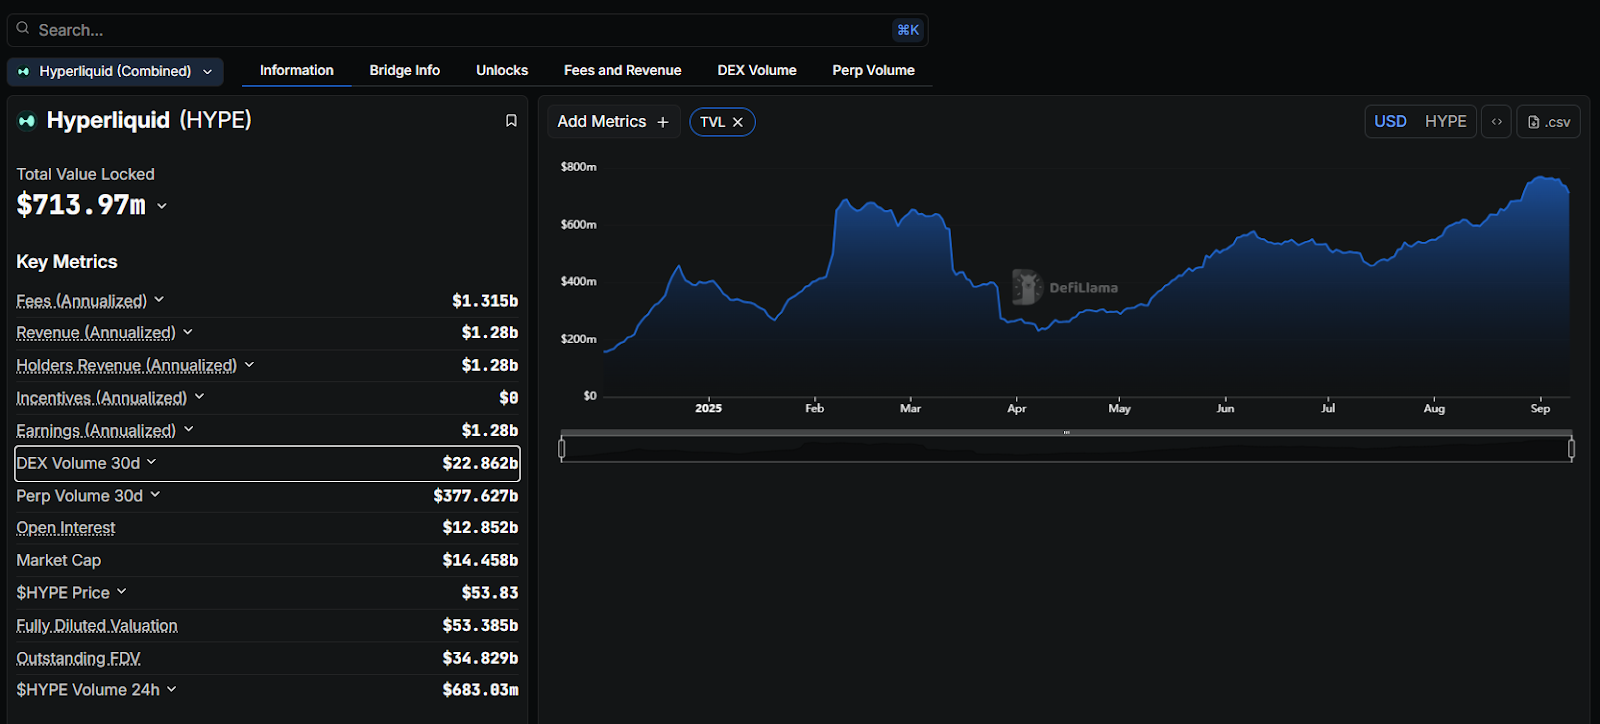Go to the Bridge Info tab
The height and width of the screenshot is (724, 1600).
pos(404,70)
